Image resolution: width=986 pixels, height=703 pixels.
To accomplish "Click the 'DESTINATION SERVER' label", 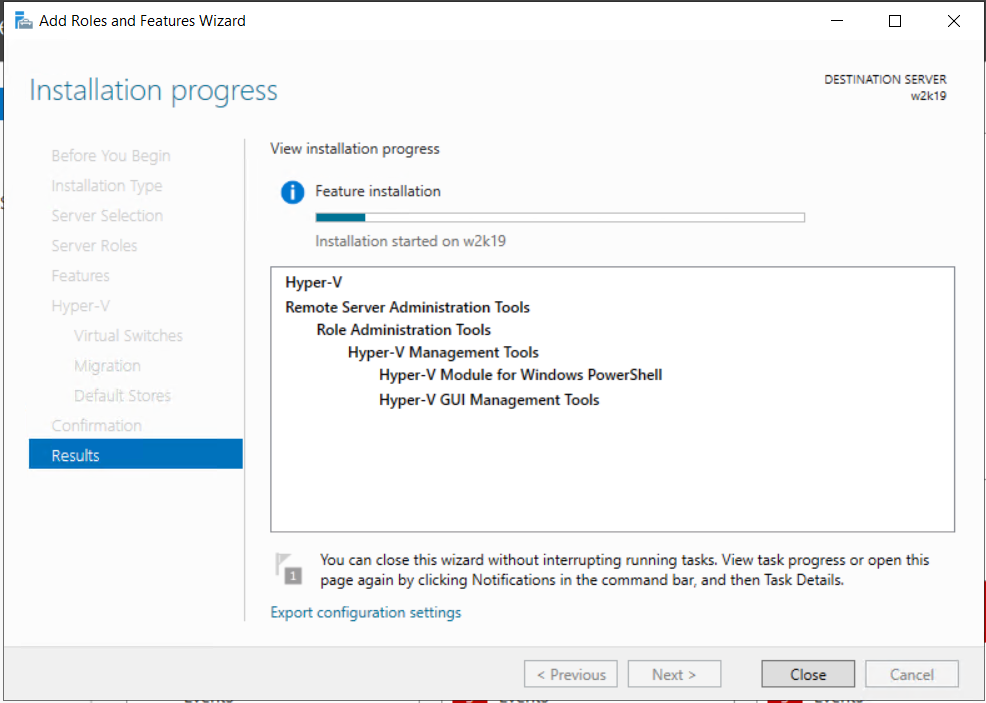I will coord(885,80).
